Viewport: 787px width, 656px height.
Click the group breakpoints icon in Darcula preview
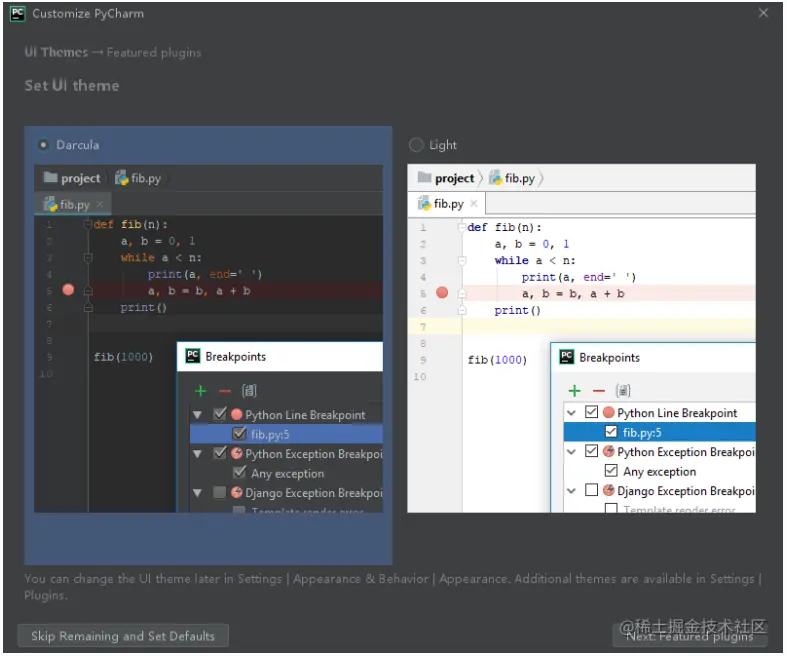pos(249,390)
